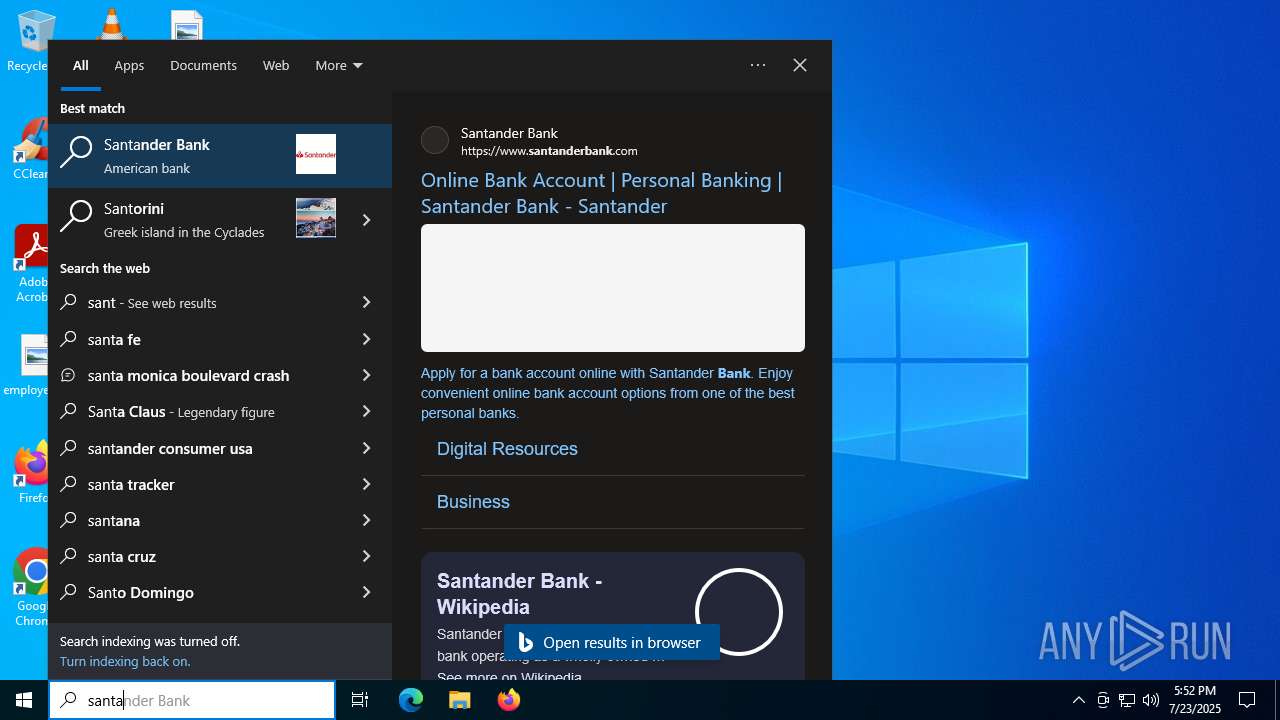1280x720 pixels.
Task: Click the blank preview image in Santander result
Action: click(x=613, y=288)
